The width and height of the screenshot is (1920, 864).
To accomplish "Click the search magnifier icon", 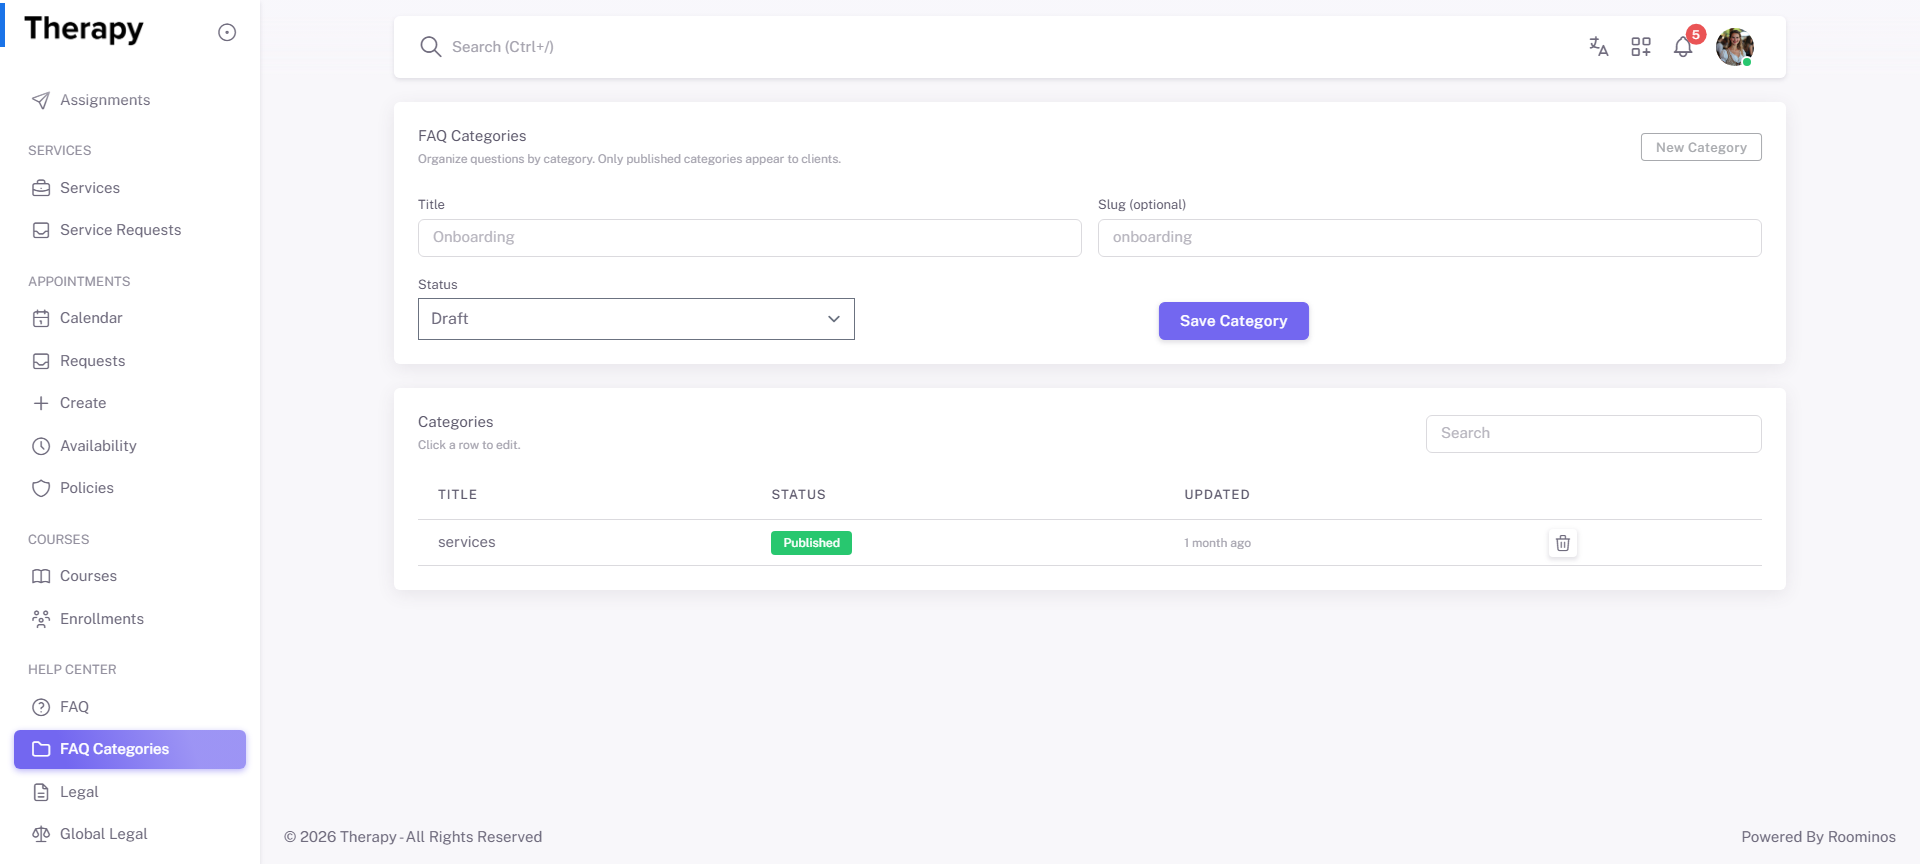I will [x=430, y=47].
